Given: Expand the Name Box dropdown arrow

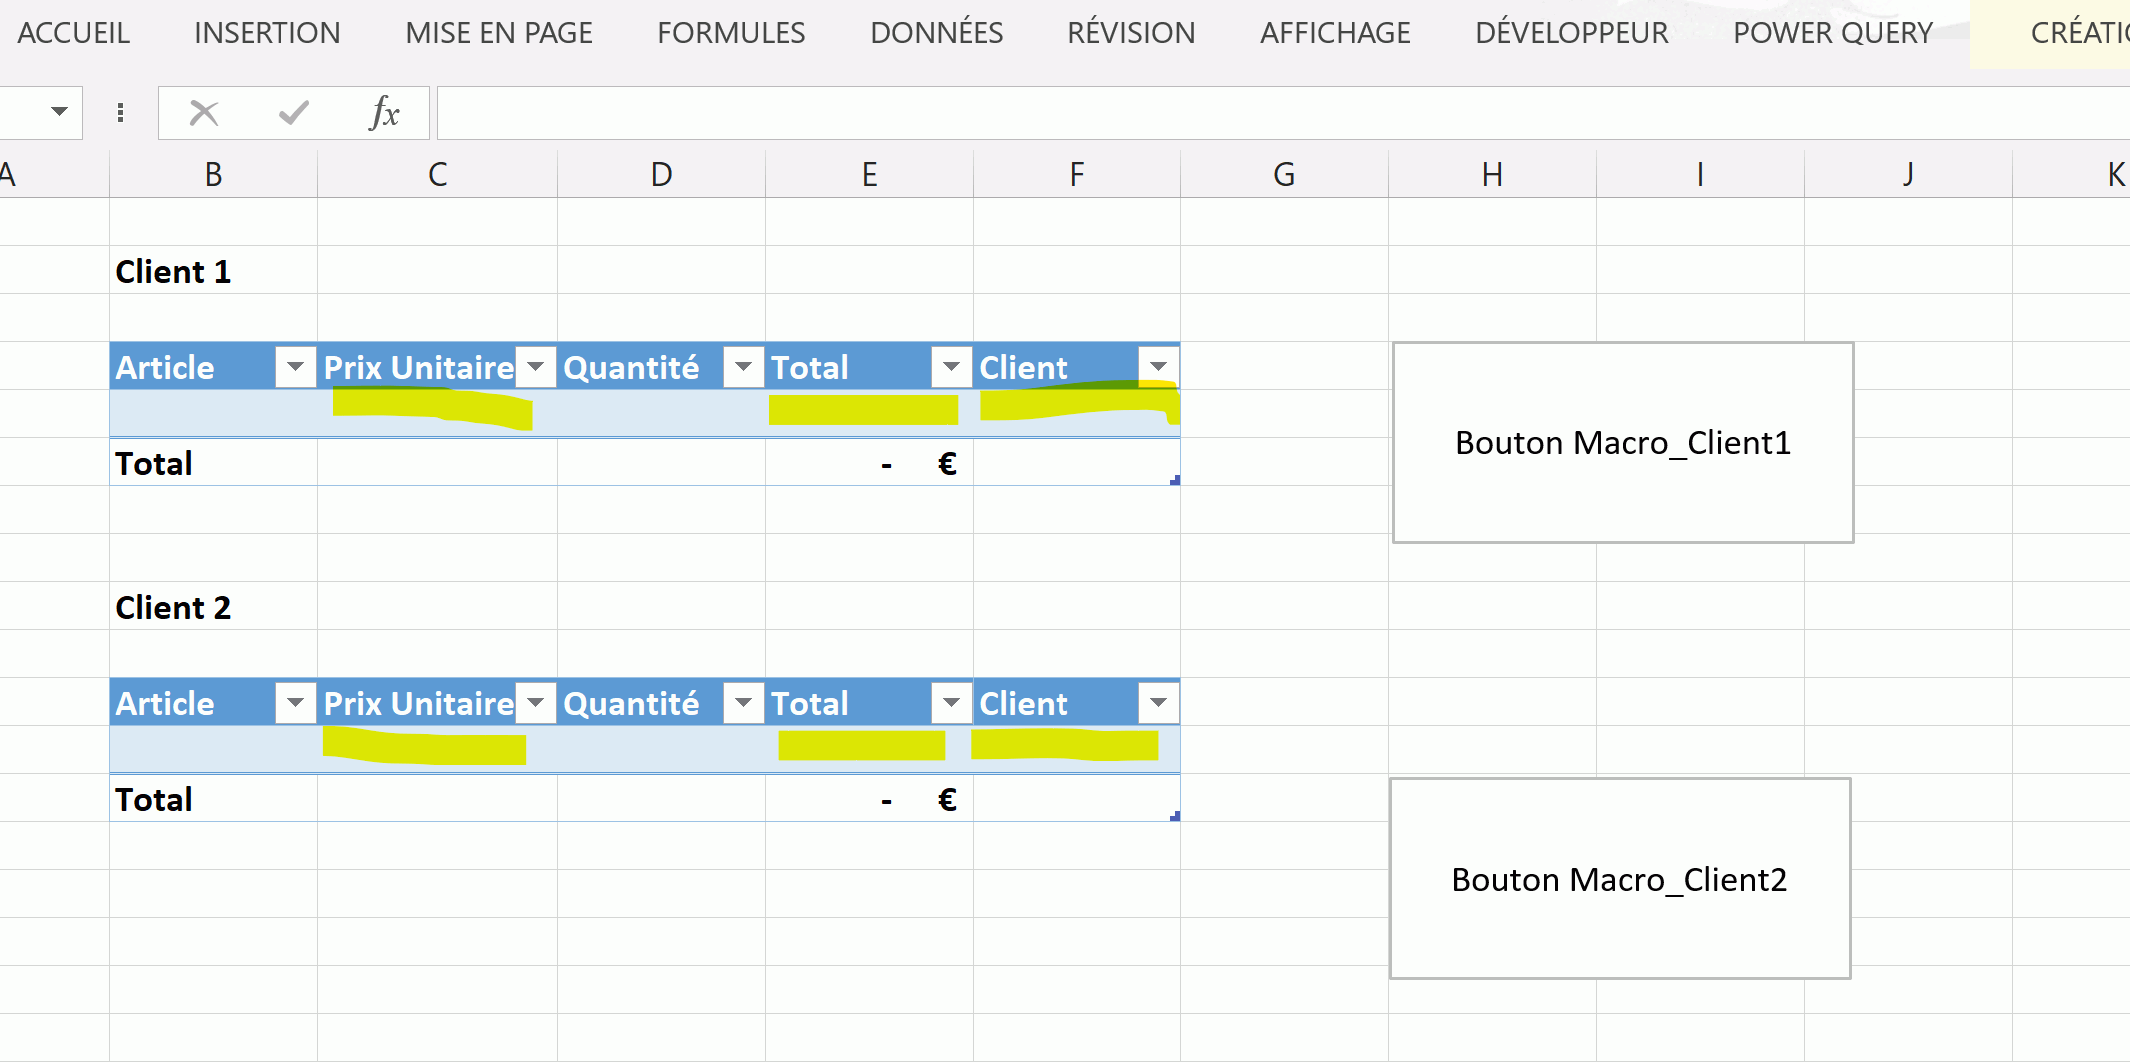Looking at the screenshot, I should 59,111.
